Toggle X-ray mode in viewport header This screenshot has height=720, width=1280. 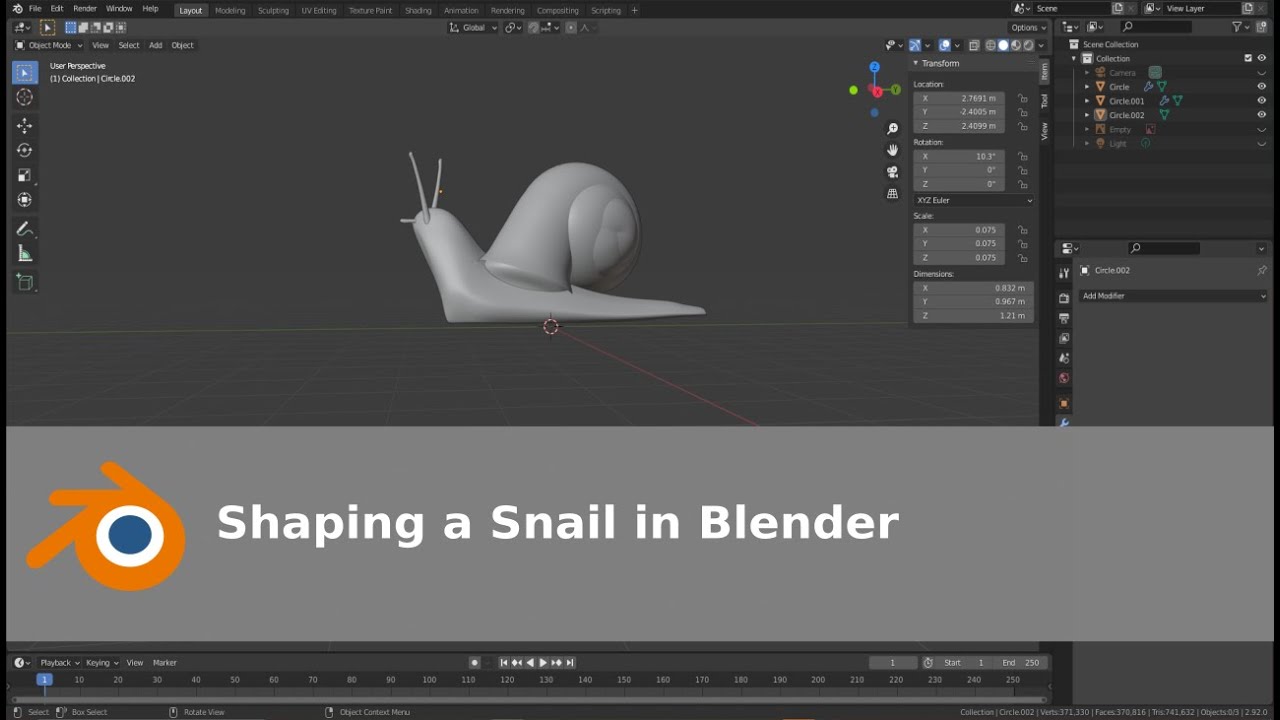pyautogui.click(x=974, y=45)
